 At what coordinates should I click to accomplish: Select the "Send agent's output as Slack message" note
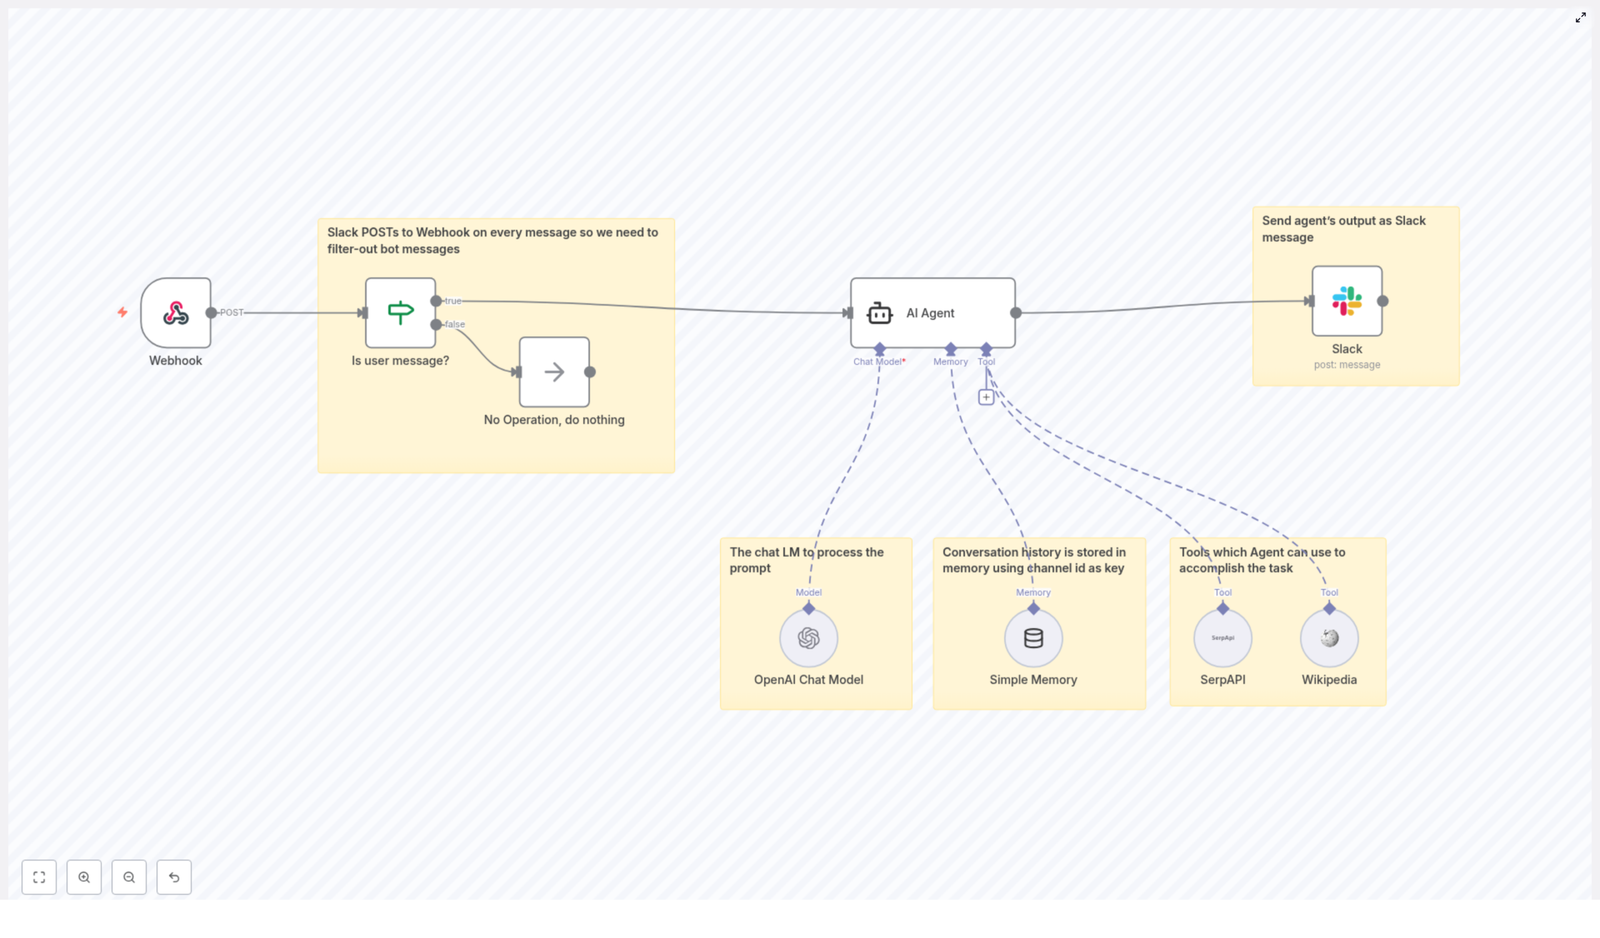click(1344, 229)
